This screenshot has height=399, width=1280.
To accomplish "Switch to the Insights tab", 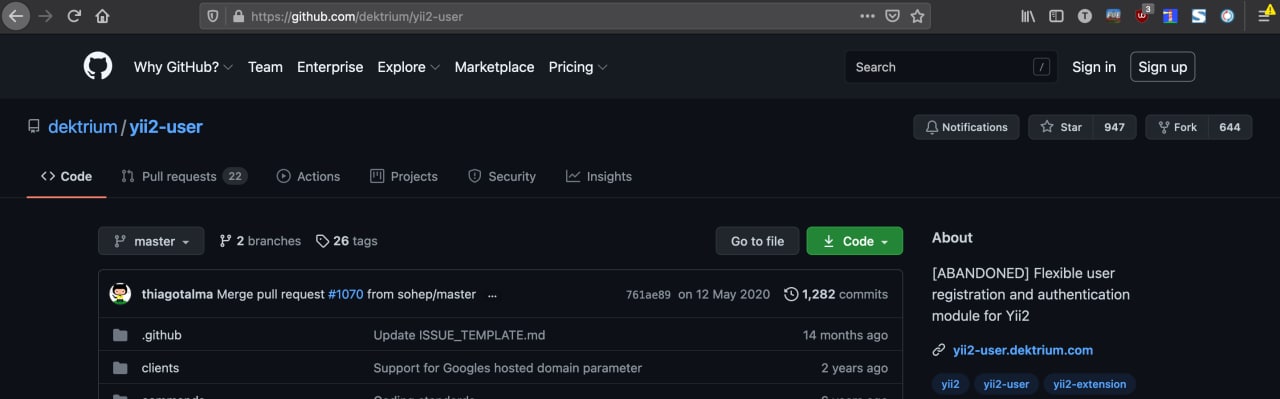I will 599,176.
